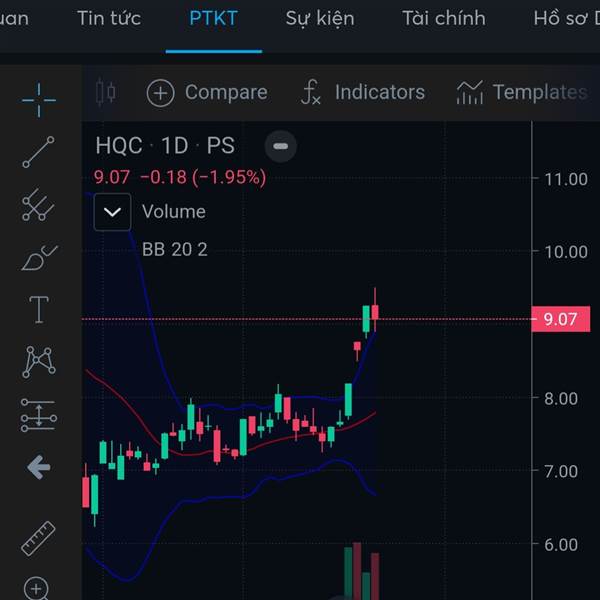
Task: Open Indicators via the fx icon
Action: click(310, 92)
